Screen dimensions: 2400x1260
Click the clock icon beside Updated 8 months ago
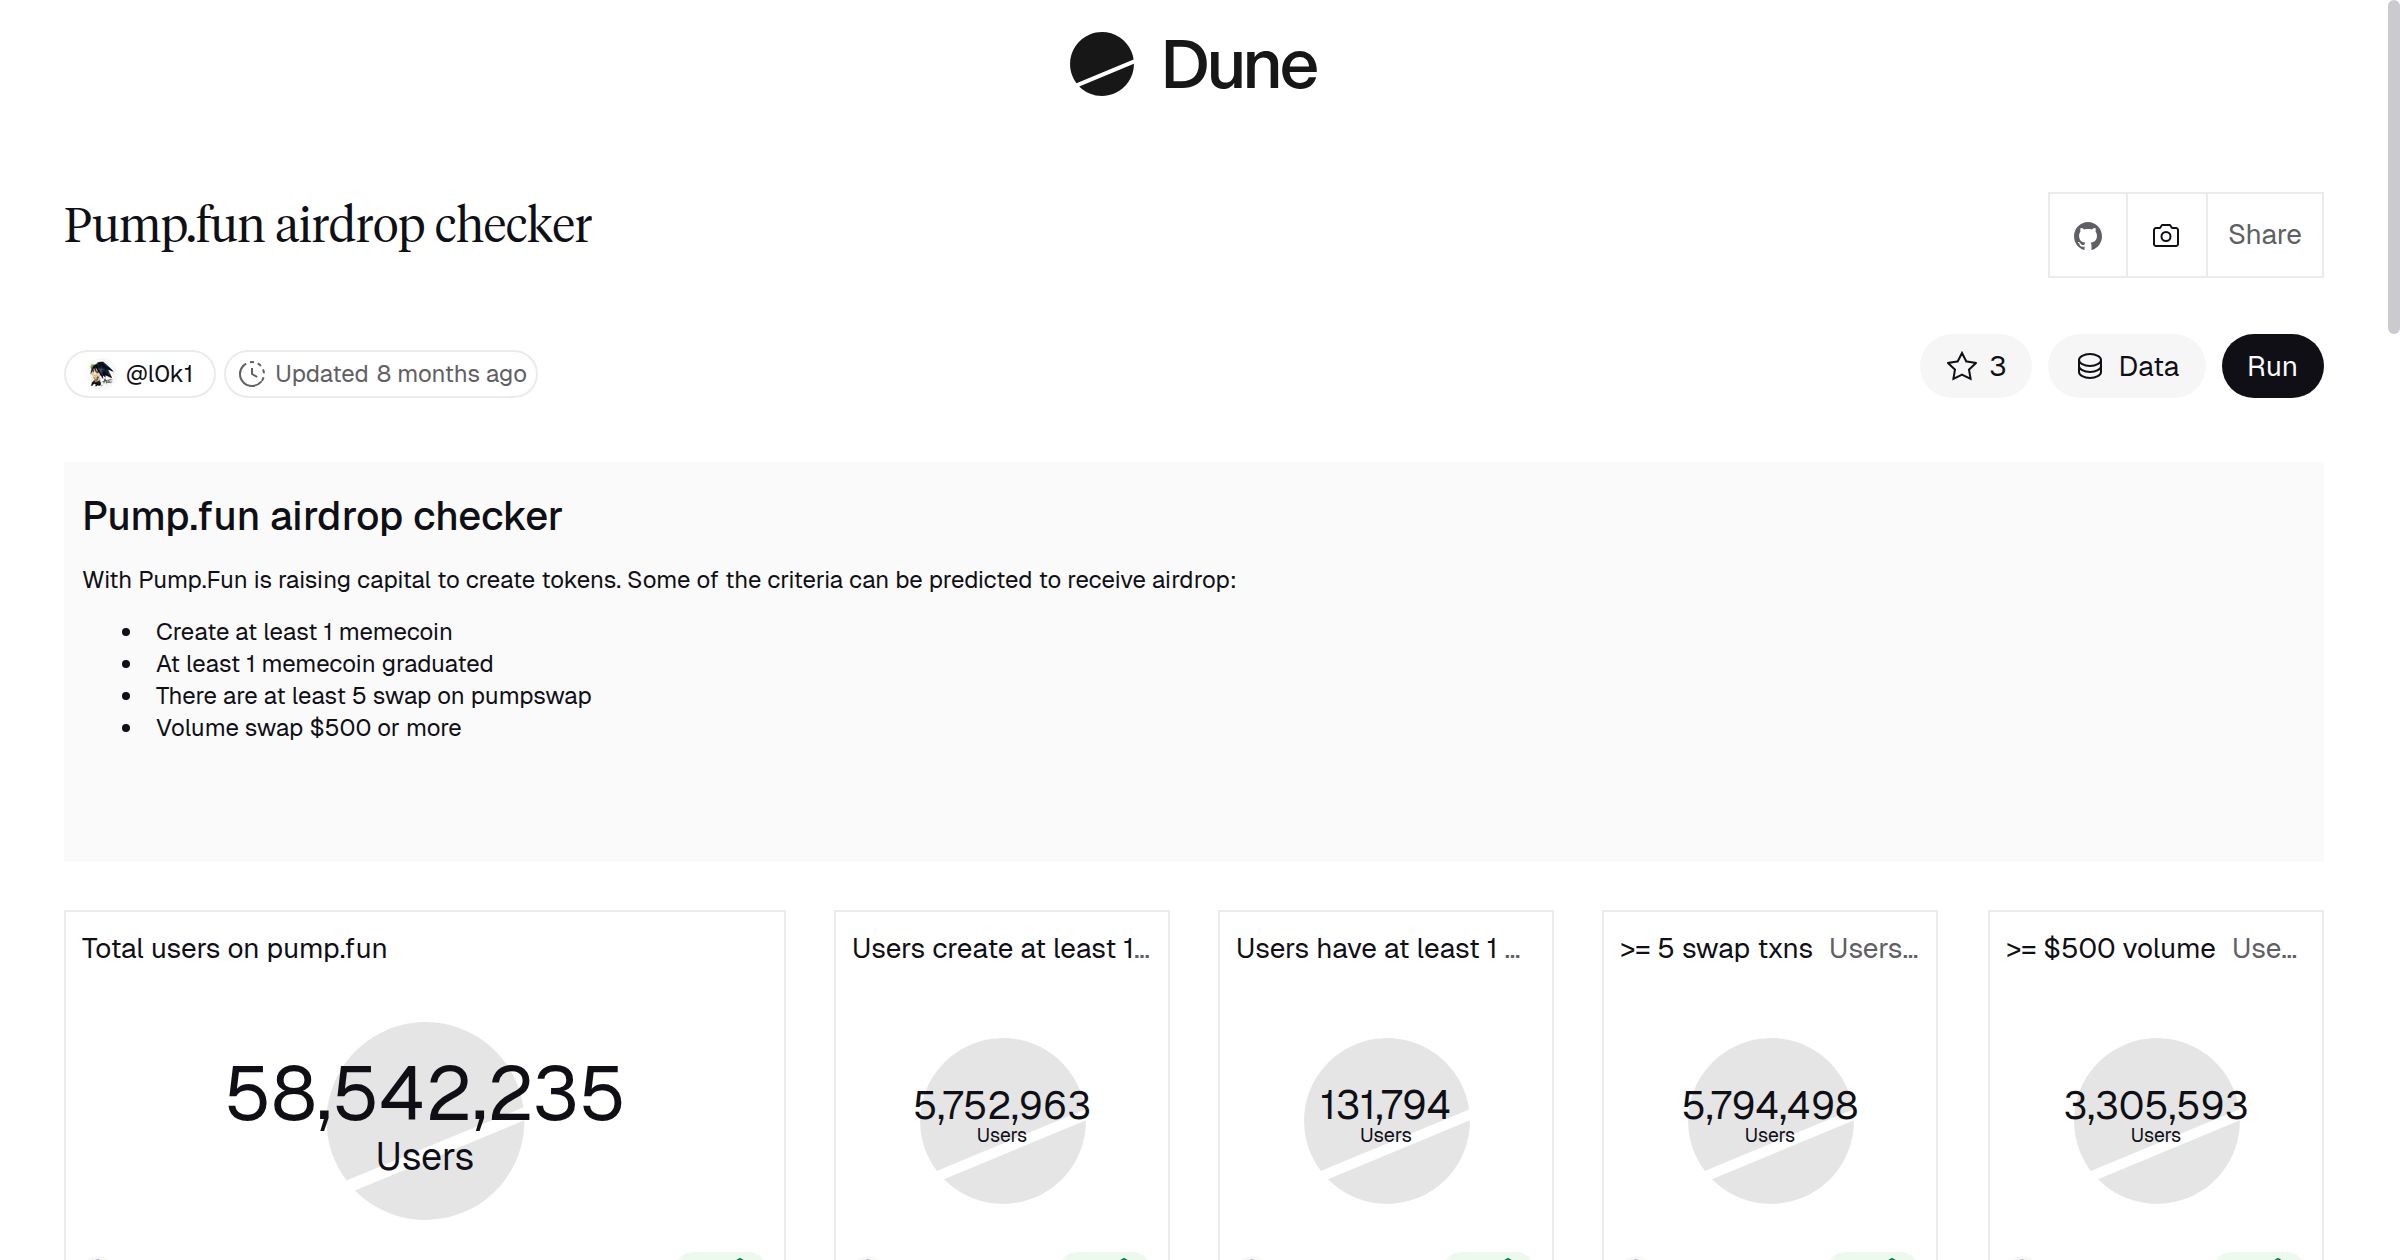tap(254, 373)
